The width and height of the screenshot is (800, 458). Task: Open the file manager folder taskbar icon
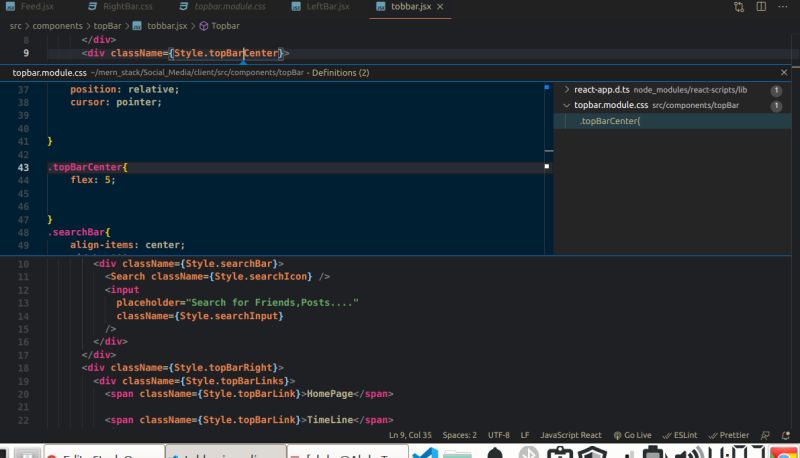(x=458, y=453)
